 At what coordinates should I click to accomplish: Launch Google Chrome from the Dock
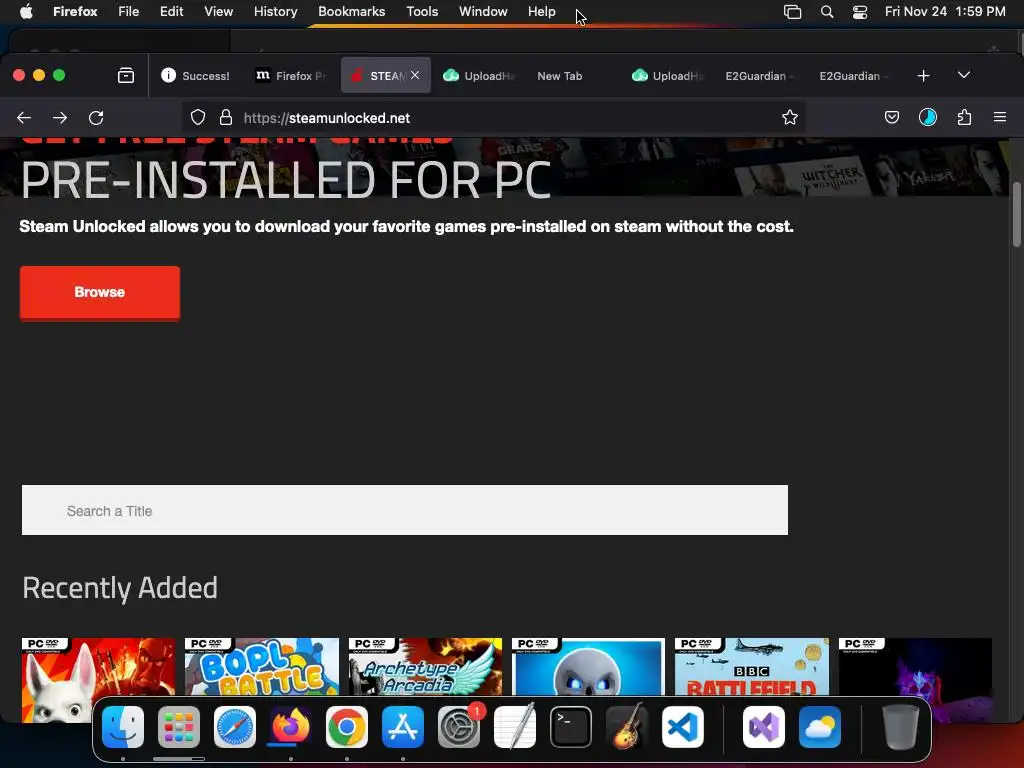pyautogui.click(x=347, y=727)
